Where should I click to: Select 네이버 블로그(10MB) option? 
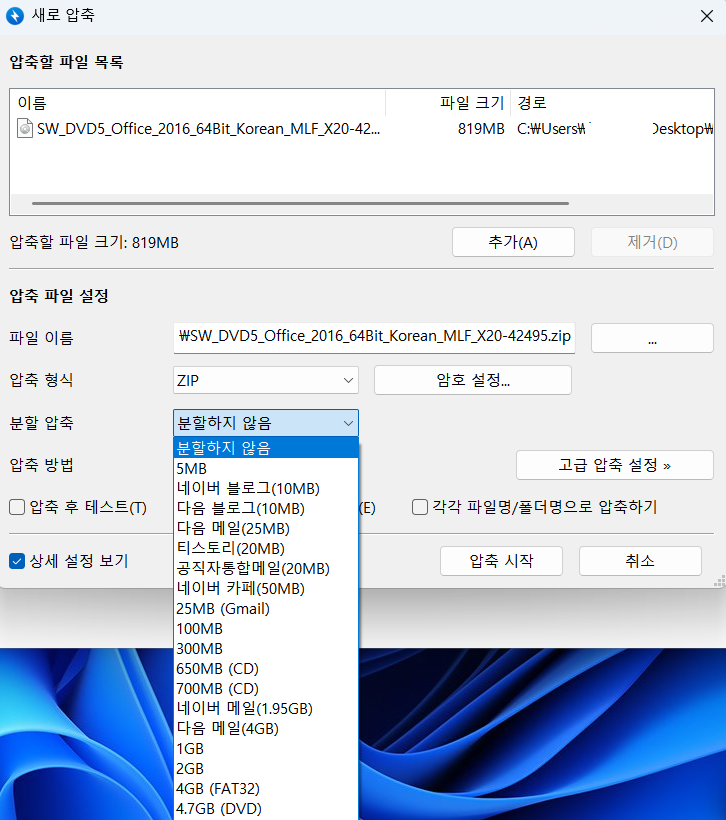[266, 488]
